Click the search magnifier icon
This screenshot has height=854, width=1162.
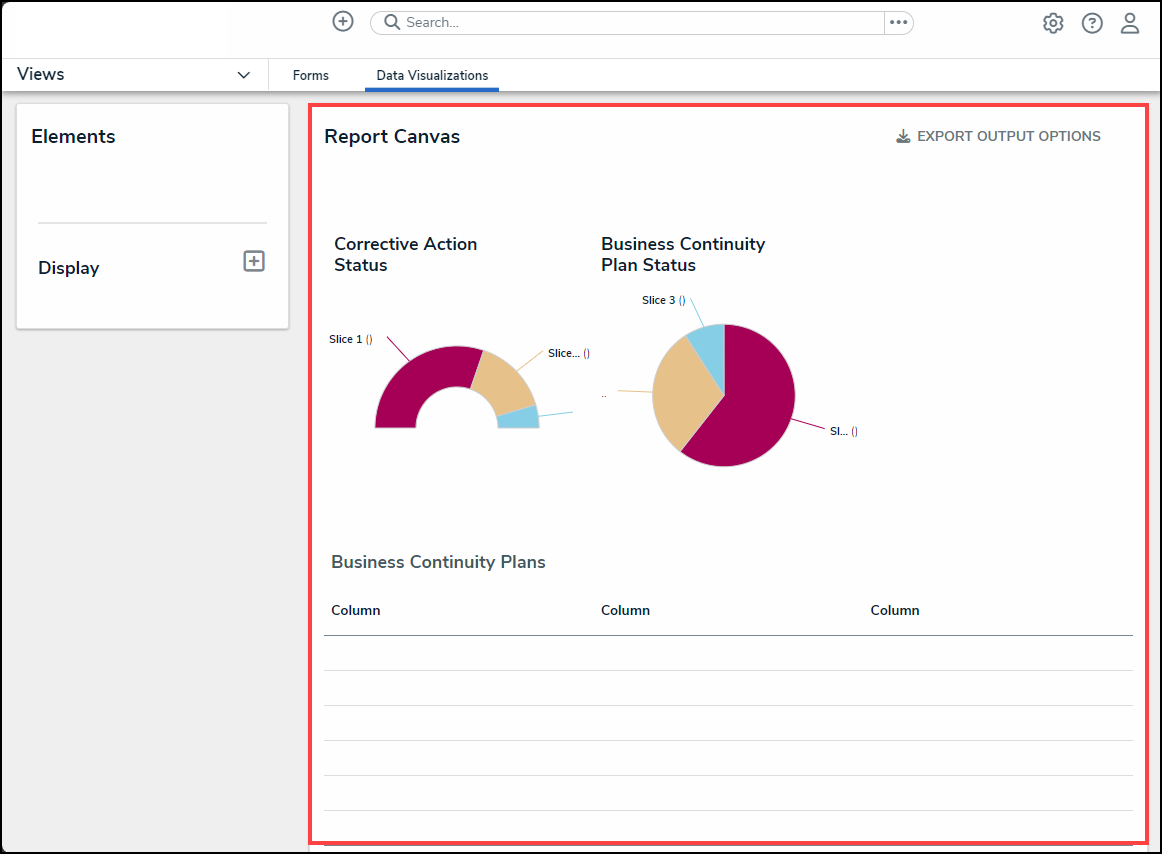point(392,22)
